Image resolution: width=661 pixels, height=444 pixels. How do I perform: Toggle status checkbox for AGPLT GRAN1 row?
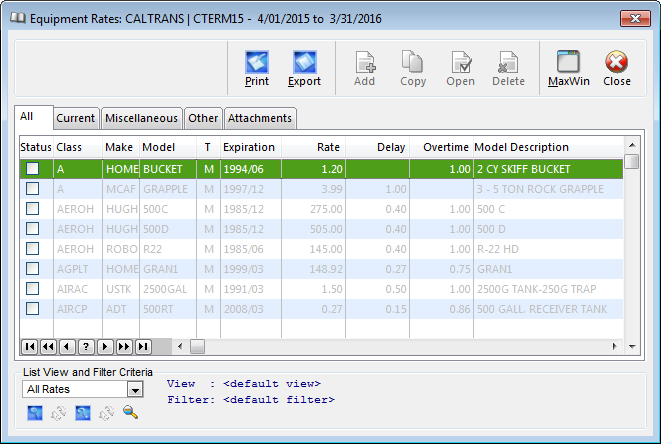pos(32,269)
